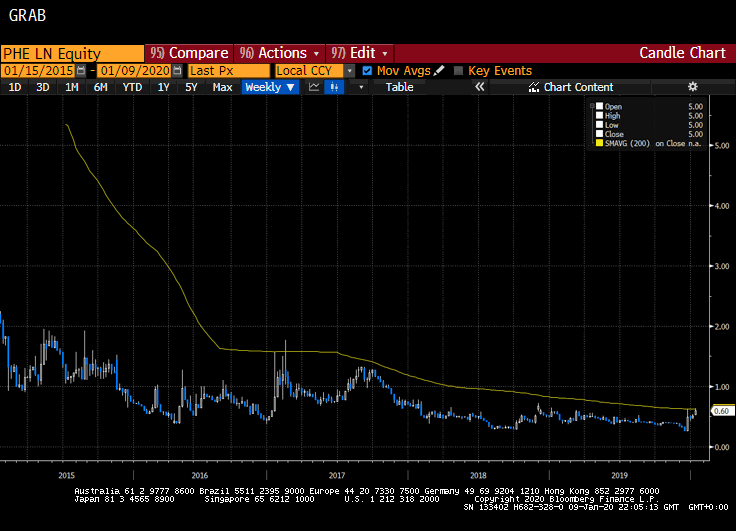Select the 6M range tab
This screenshot has width=736, height=531.
[x=100, y=87]
